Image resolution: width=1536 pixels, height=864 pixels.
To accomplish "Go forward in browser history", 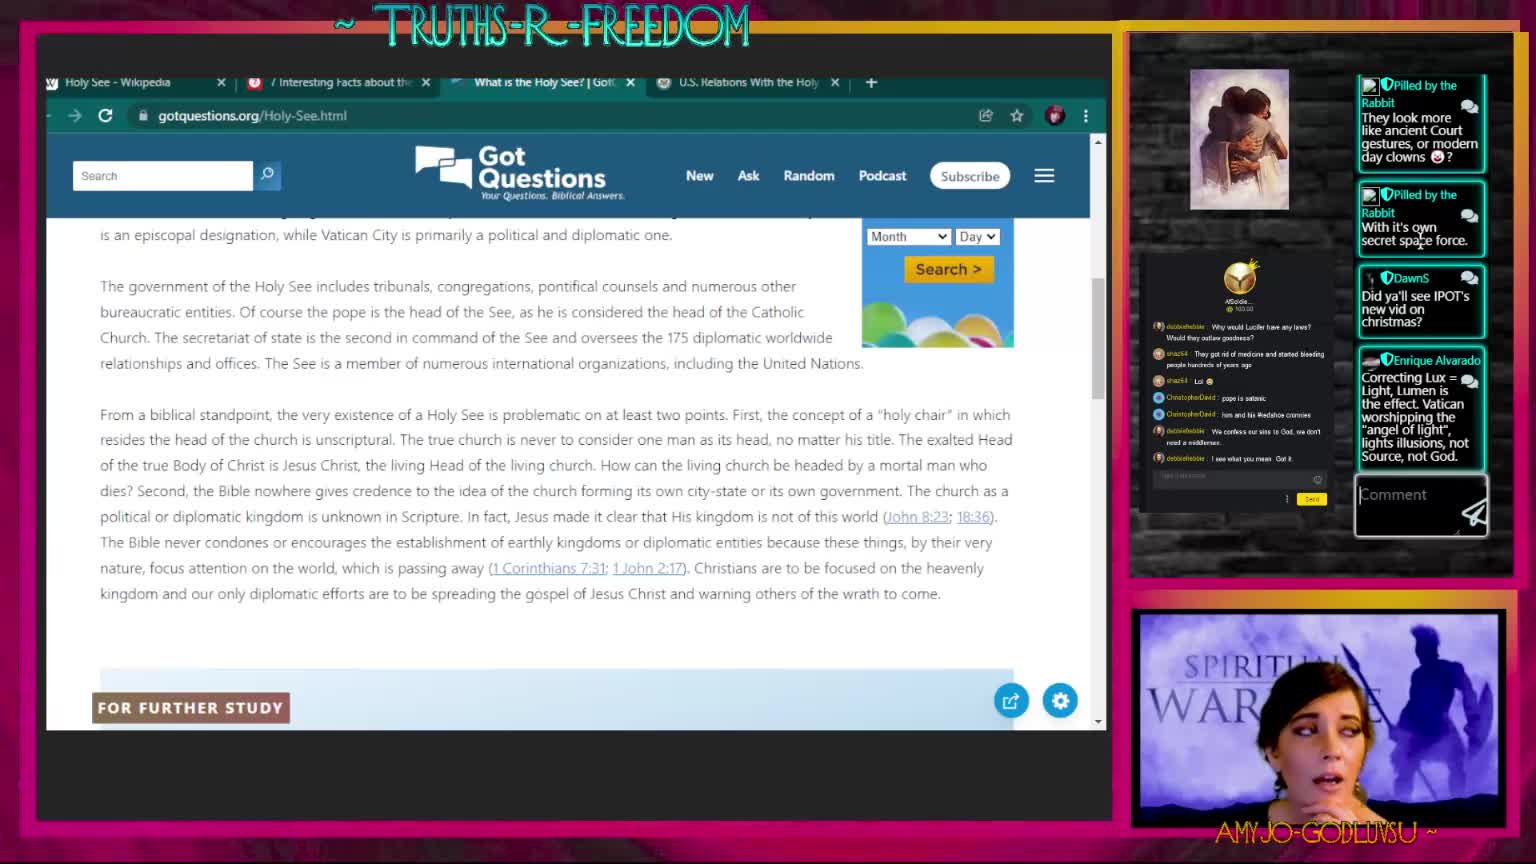I will (x=75, y=116).
